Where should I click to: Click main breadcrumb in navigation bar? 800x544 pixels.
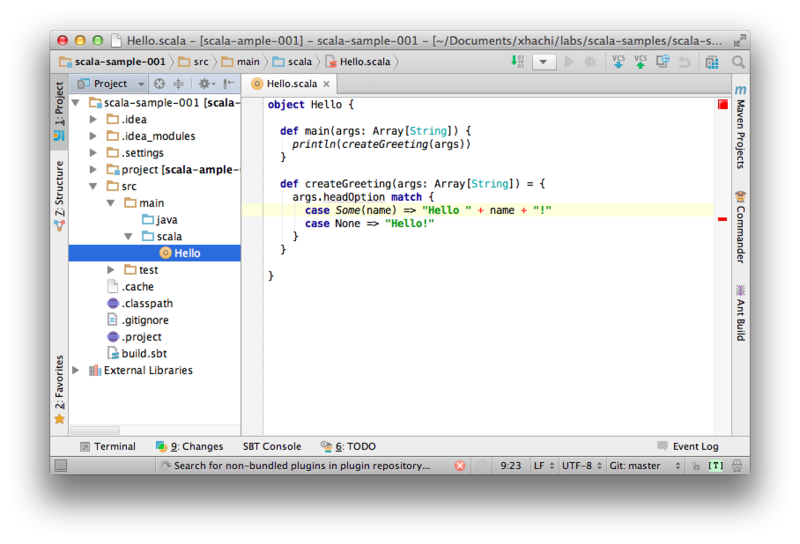[x=240, y=62]
